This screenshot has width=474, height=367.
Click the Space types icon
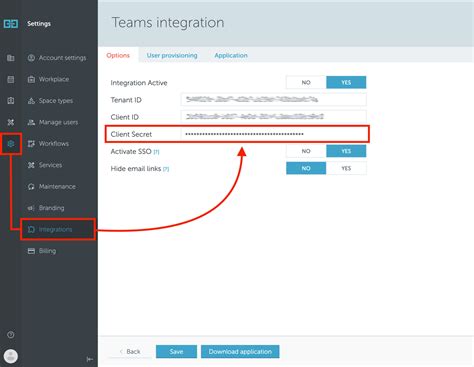point(31,101)
